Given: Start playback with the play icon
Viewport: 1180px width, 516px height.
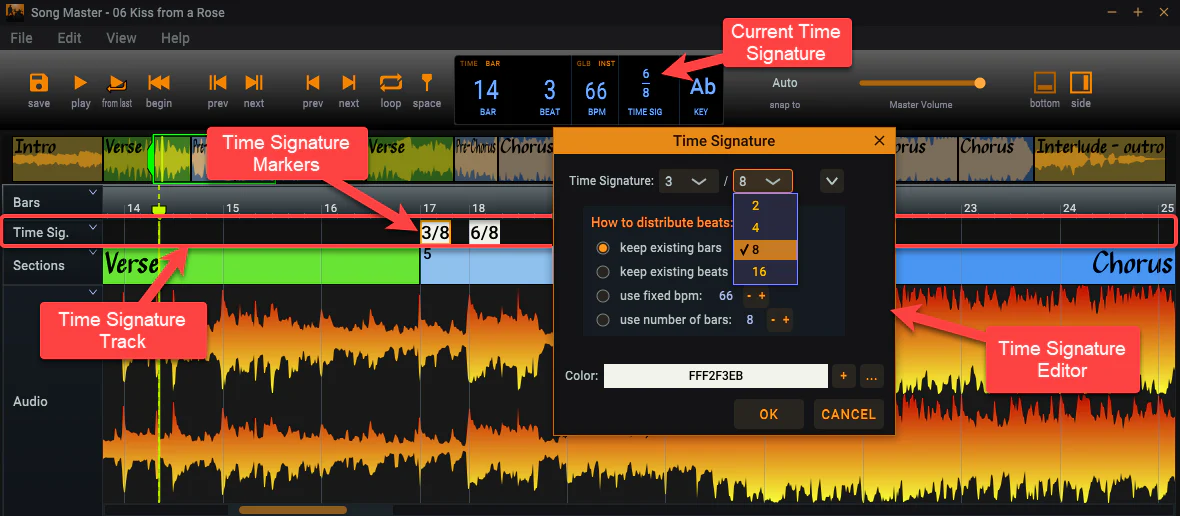Looking at the screenshot, I should [x=81, y=83].
